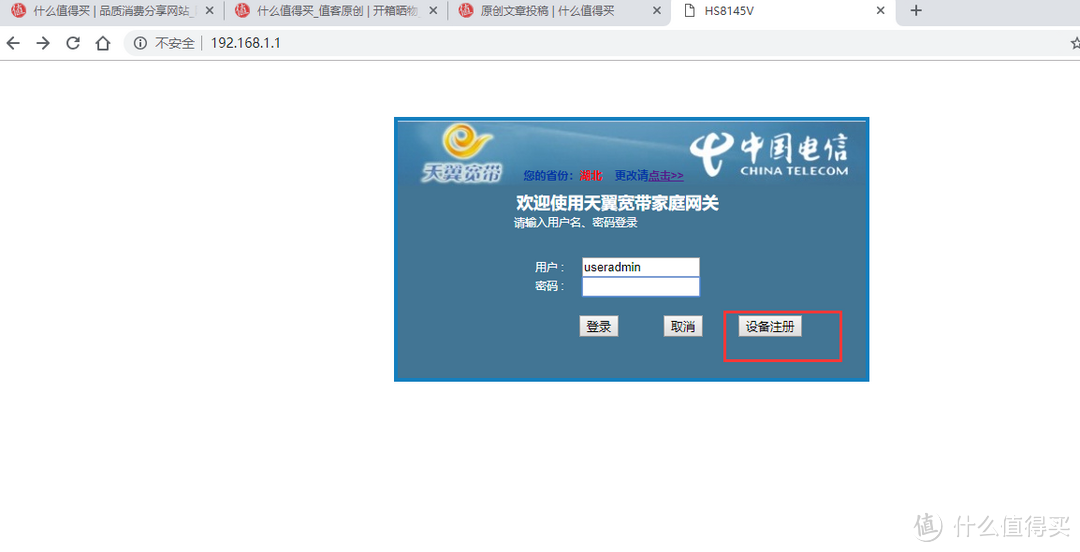The width and height of the screenshot is (1080, 552).
Task: Click the red favicon of first tab
Action: 19,10
